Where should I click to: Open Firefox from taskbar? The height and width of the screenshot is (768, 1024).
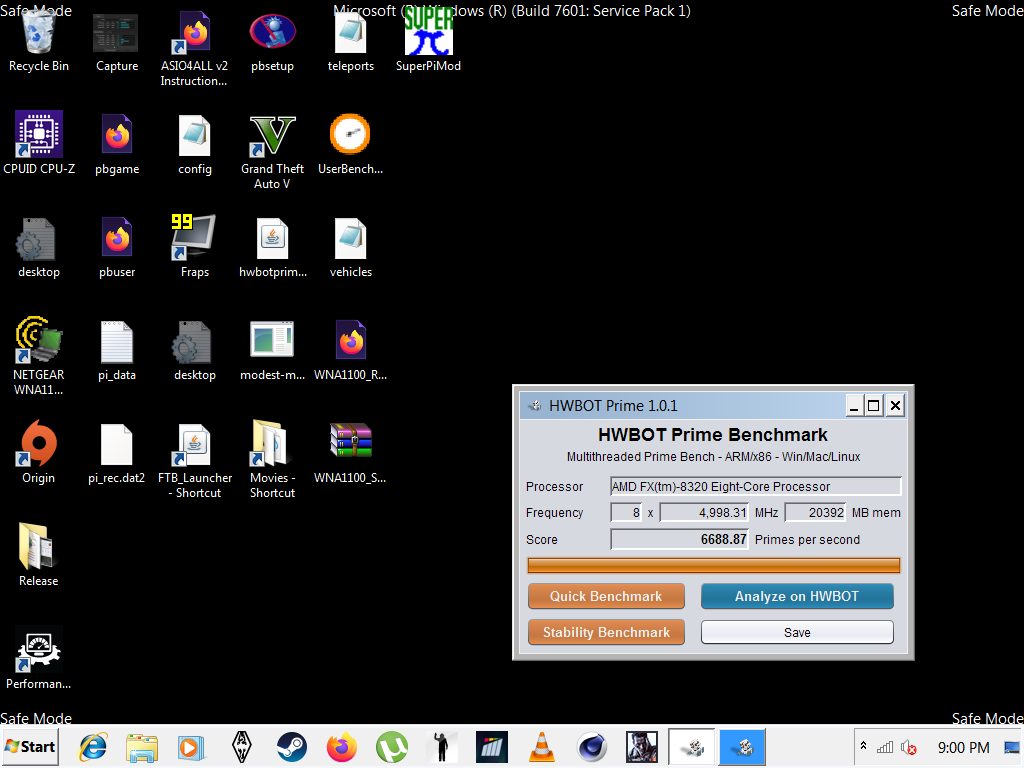342,747
